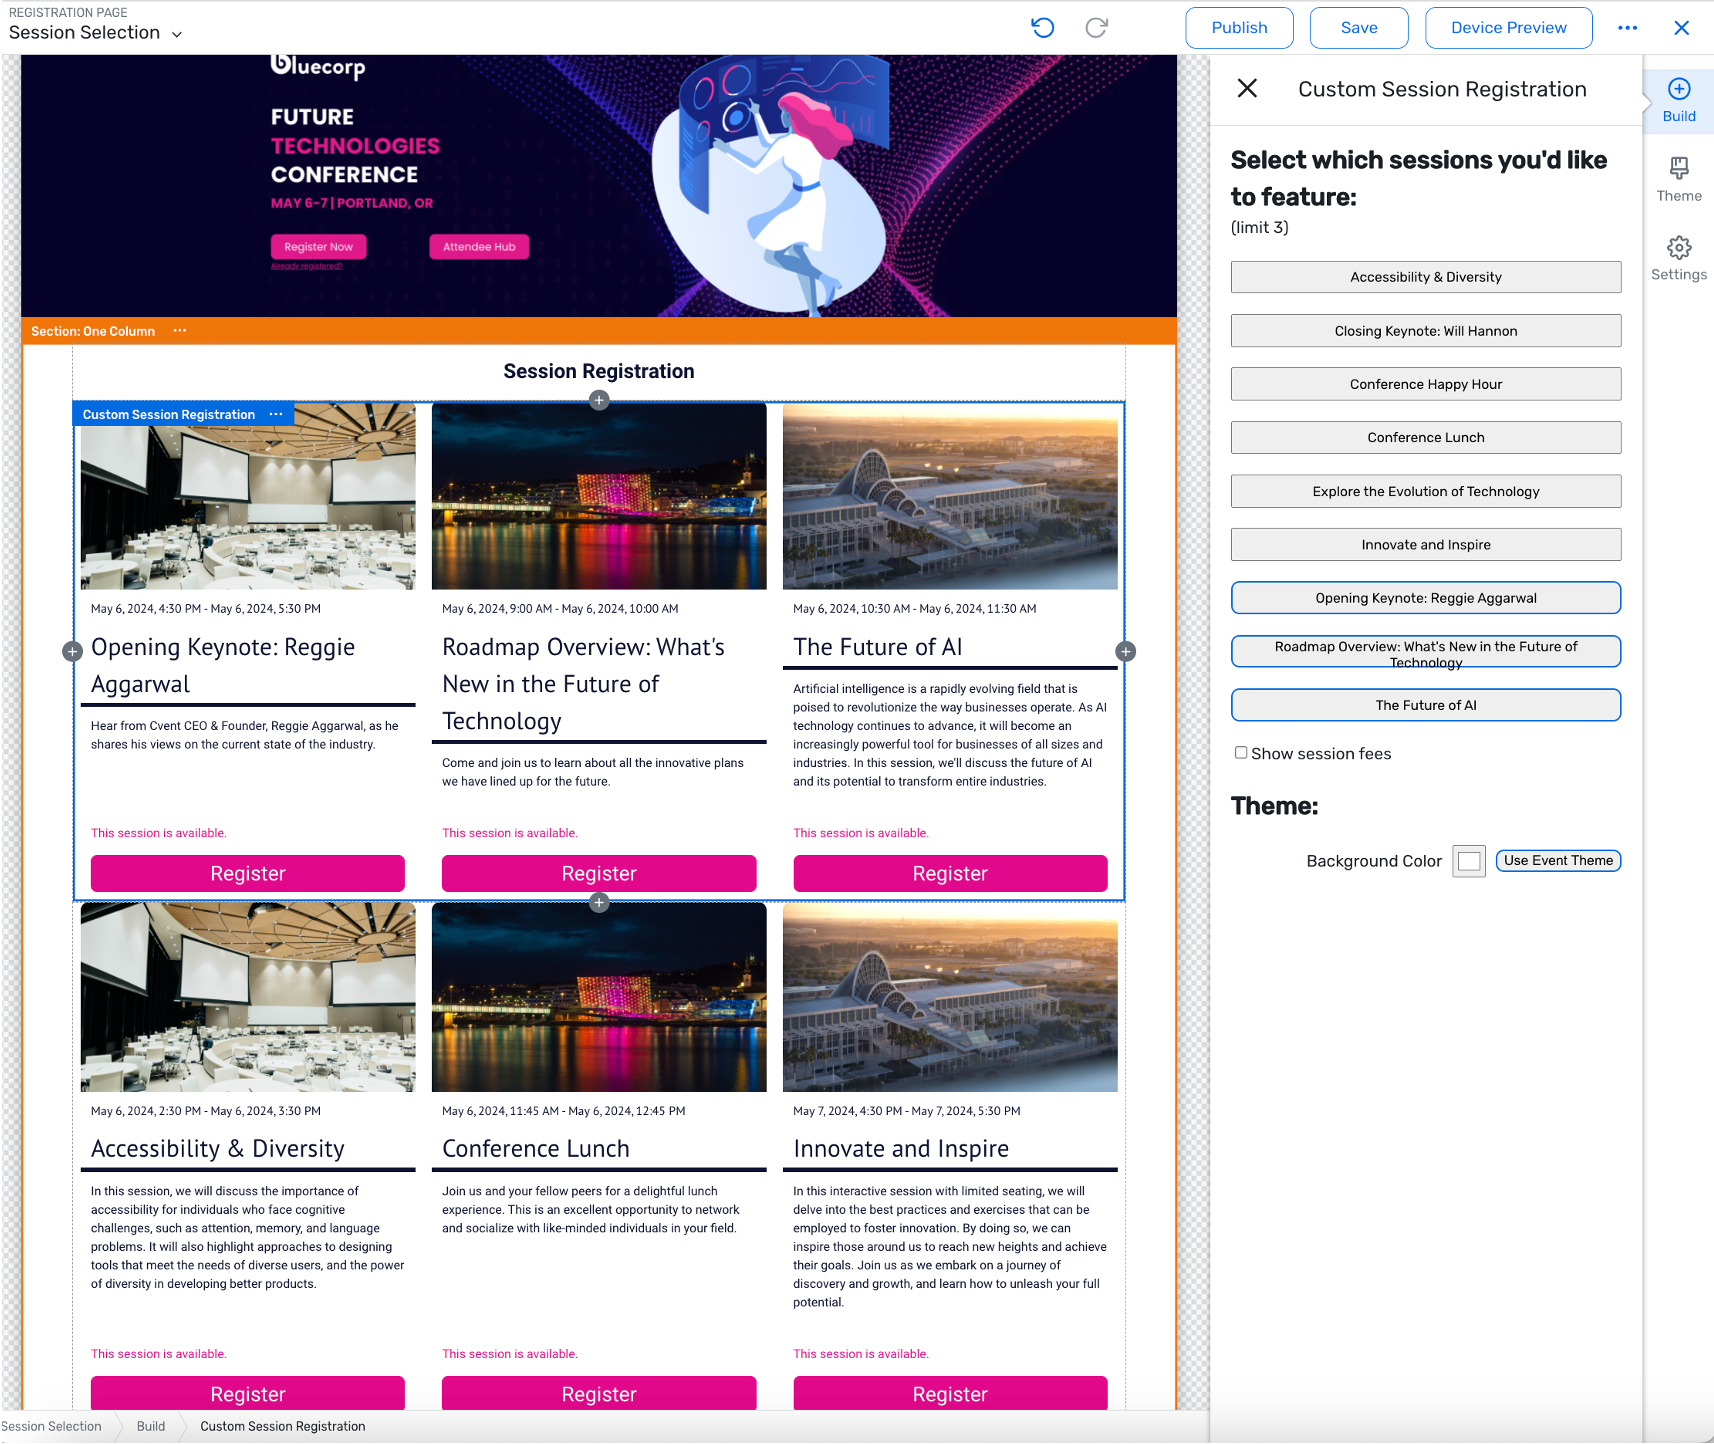
Task: Click the Custom Session Registration widget label
Action: (169, 414)
